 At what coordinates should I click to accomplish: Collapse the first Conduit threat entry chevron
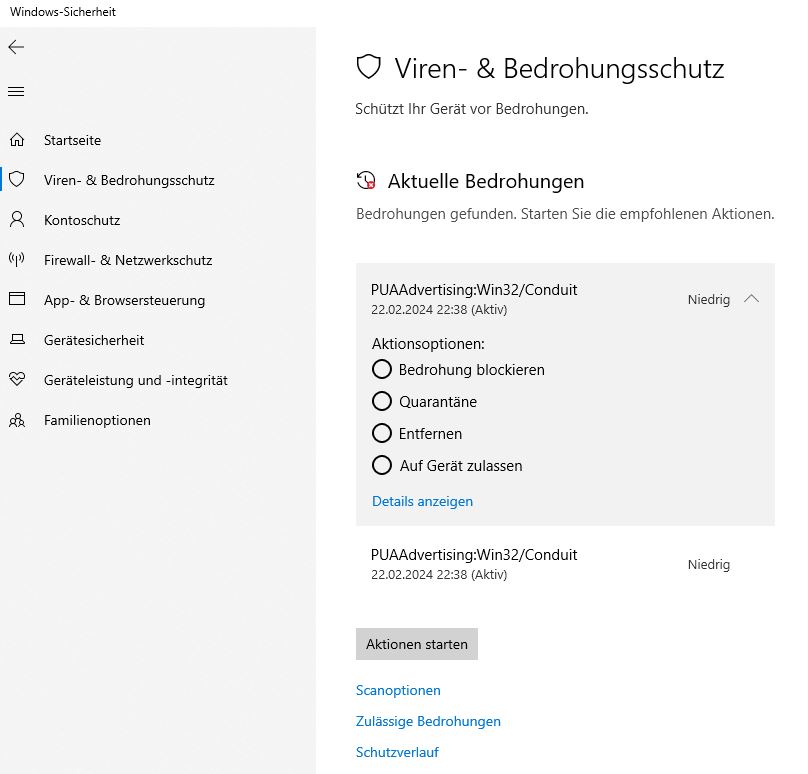(752, 299)
